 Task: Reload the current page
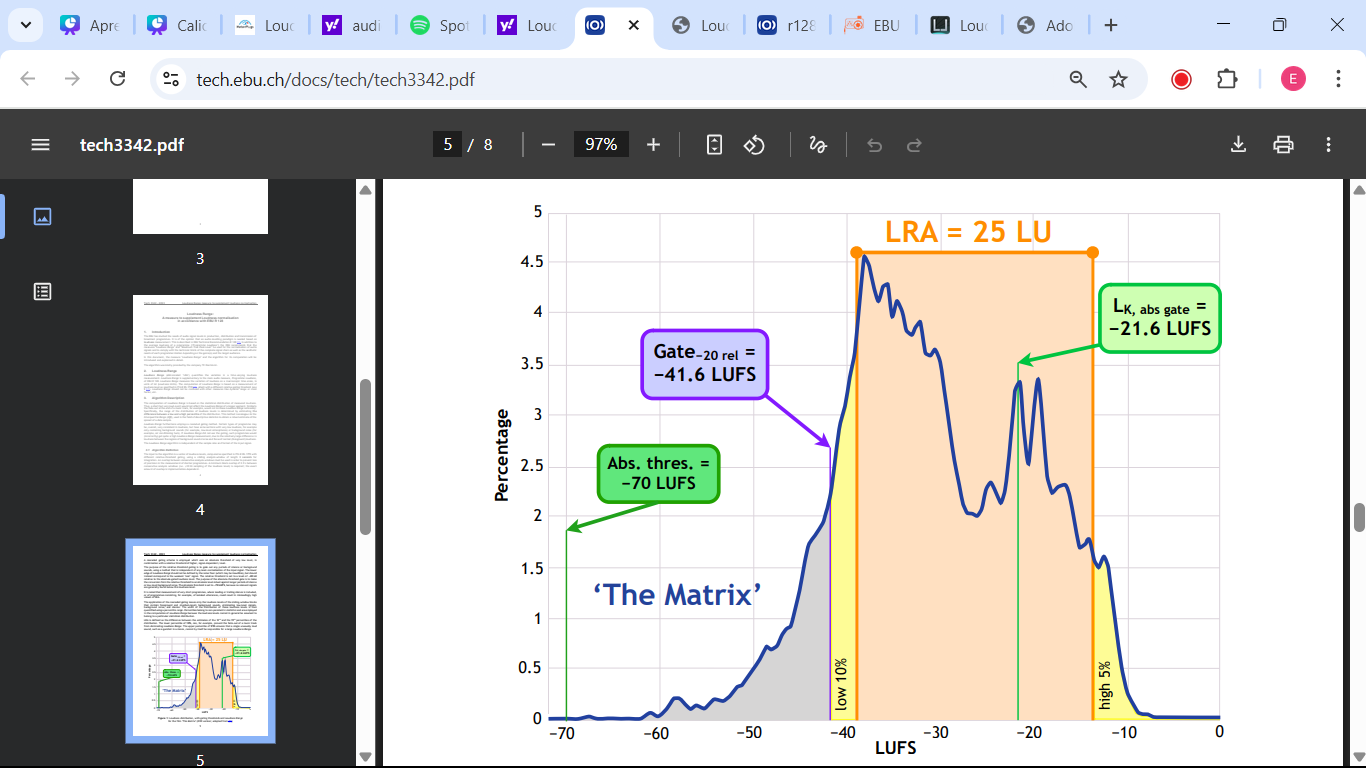point(117,79)
